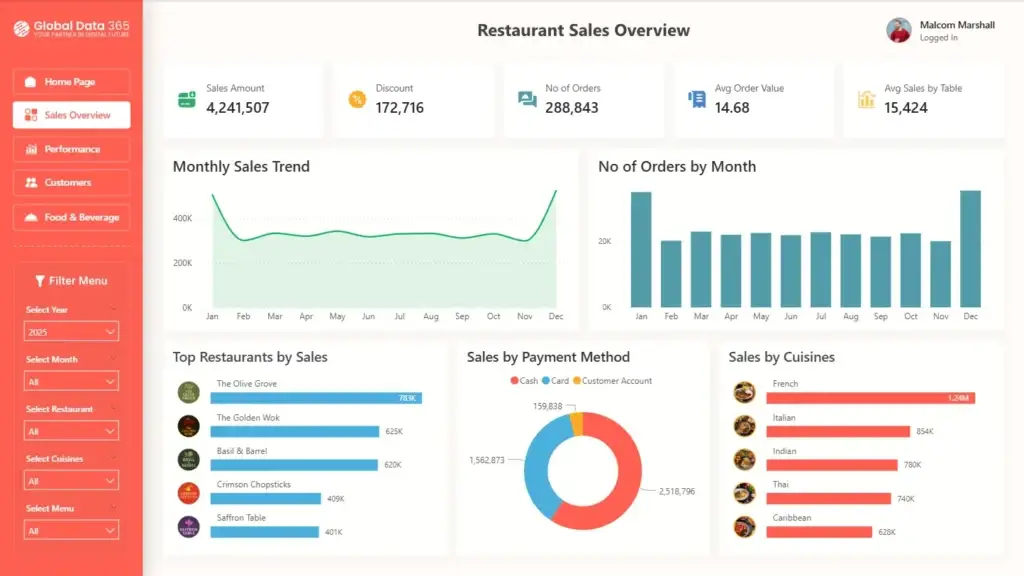Open the Select Month dropdown
1024x576 pixels.
[71, 380]
